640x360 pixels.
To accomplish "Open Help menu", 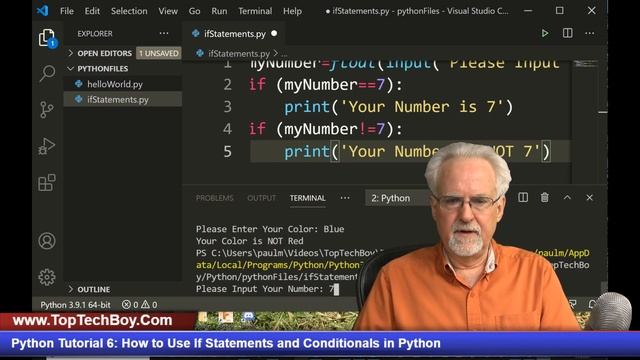I will point(292,11).
